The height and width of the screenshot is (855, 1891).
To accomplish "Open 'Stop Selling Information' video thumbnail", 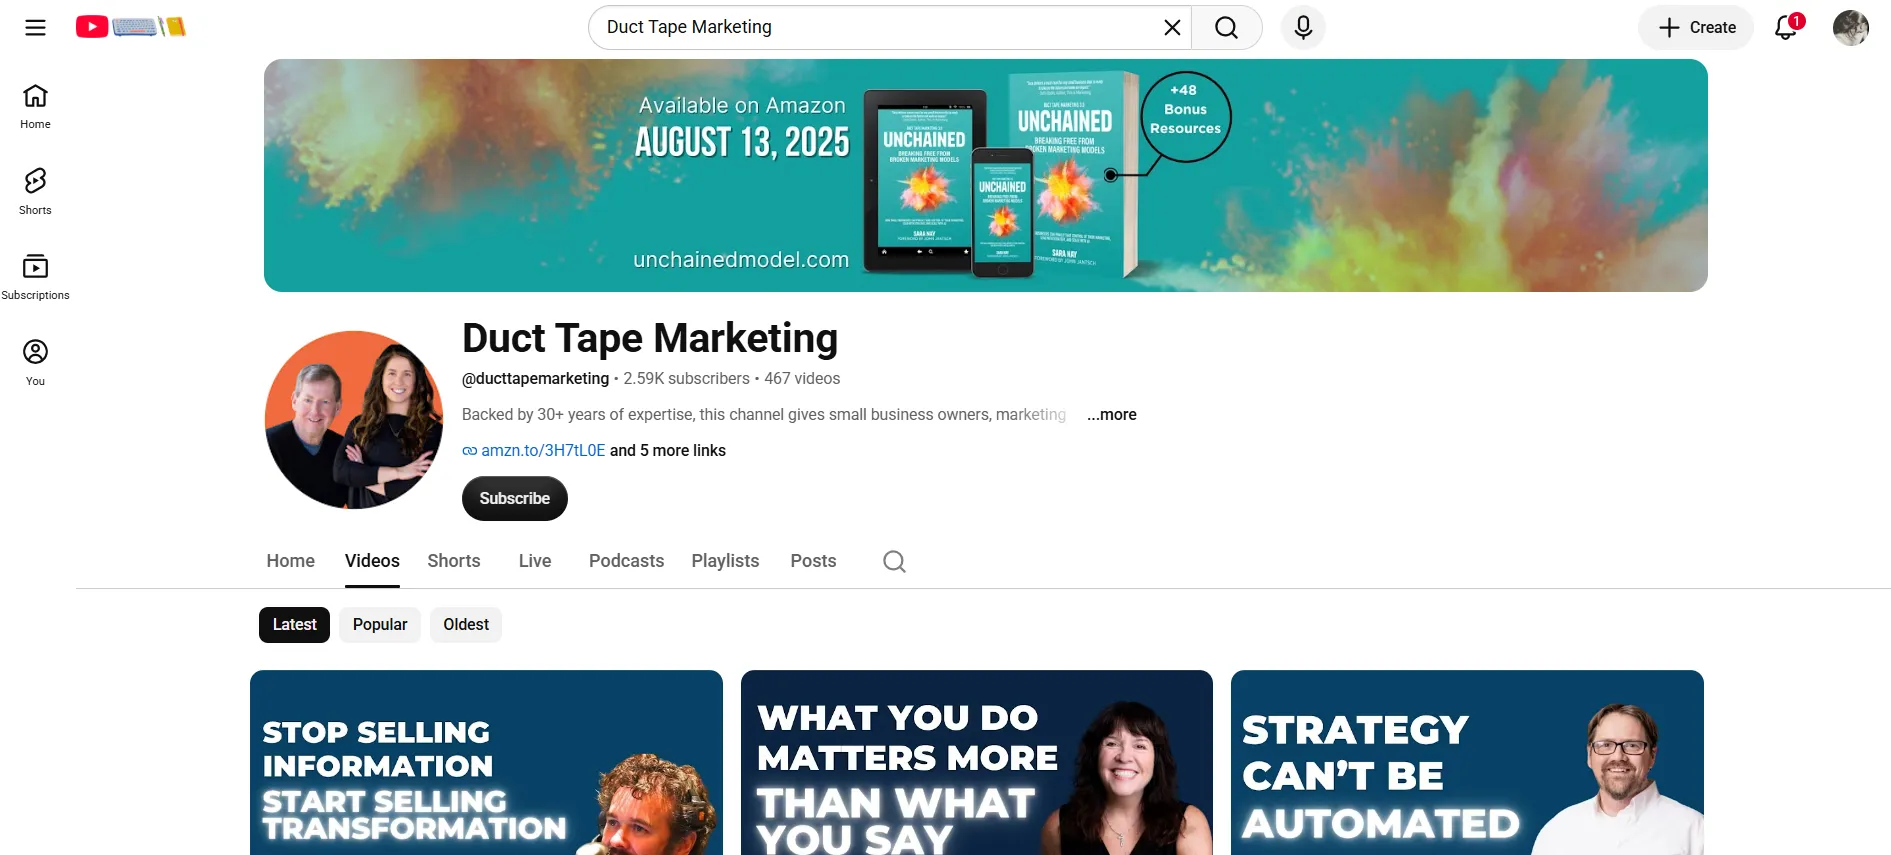I will point(486,763).
